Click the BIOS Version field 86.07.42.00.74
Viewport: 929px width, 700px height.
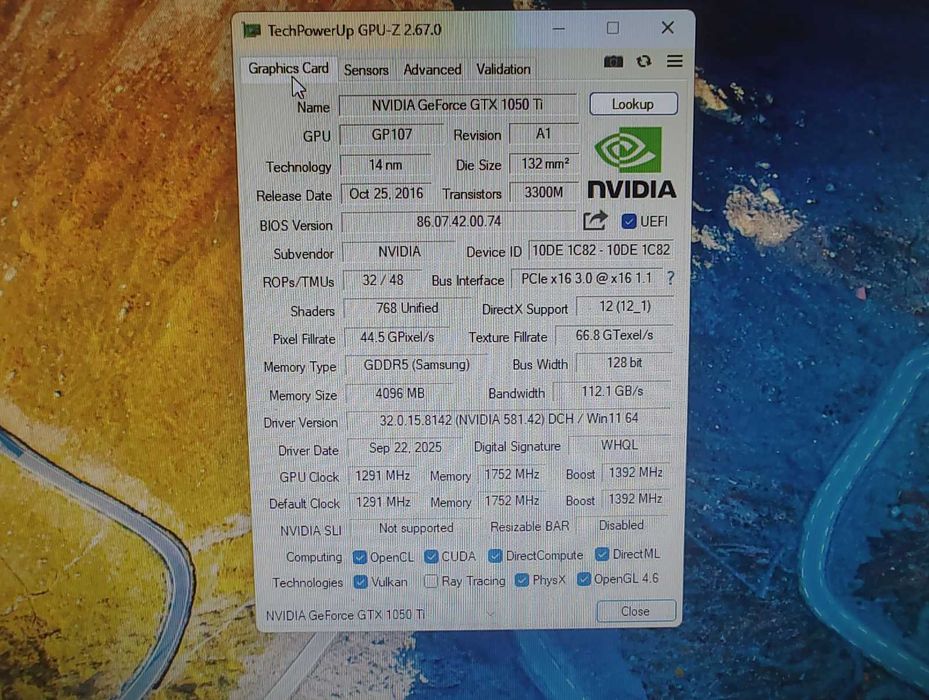(x=459, y=222)
